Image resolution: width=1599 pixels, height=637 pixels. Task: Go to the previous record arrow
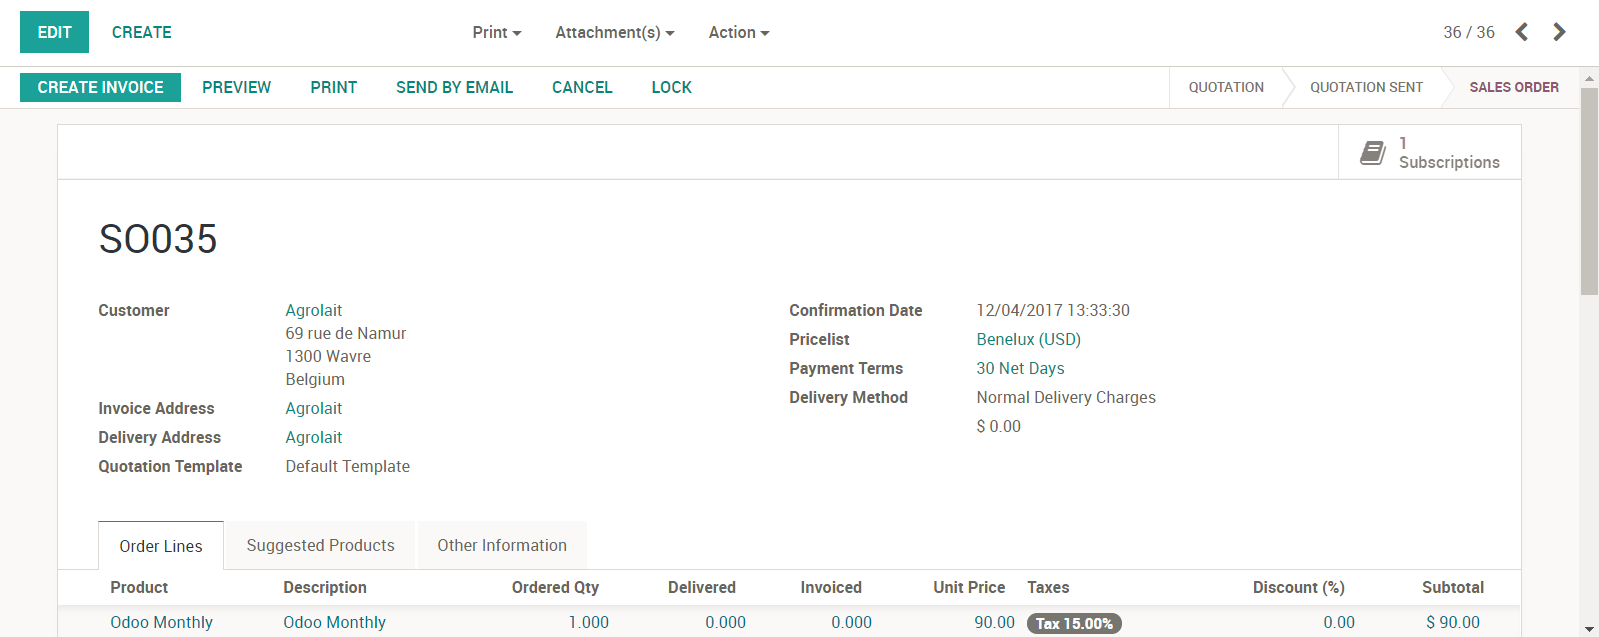pos(1521,32)
